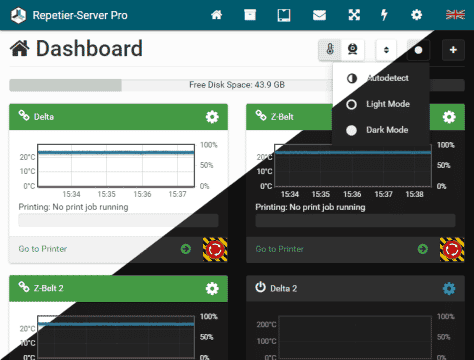Open theme mode circle dropdown button
Screen dimensions: 474x360
coord(418,50)
